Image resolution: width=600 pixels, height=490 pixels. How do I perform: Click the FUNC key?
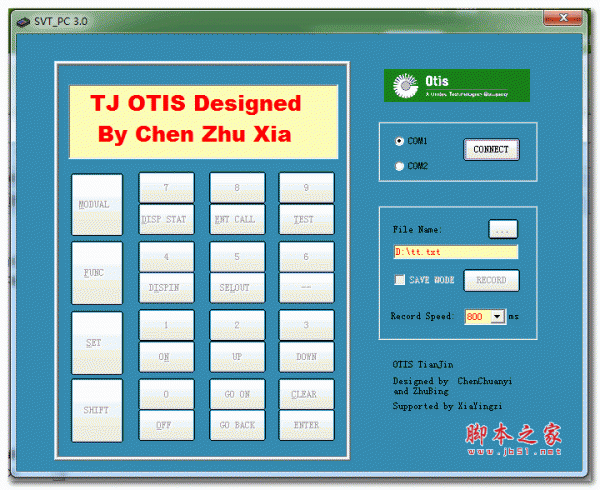pos(97,273)
